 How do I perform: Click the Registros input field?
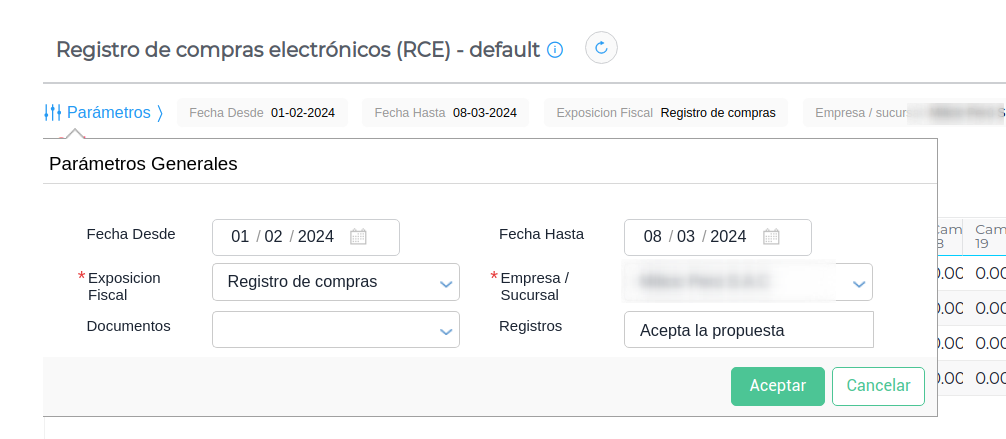pos(748,330)
